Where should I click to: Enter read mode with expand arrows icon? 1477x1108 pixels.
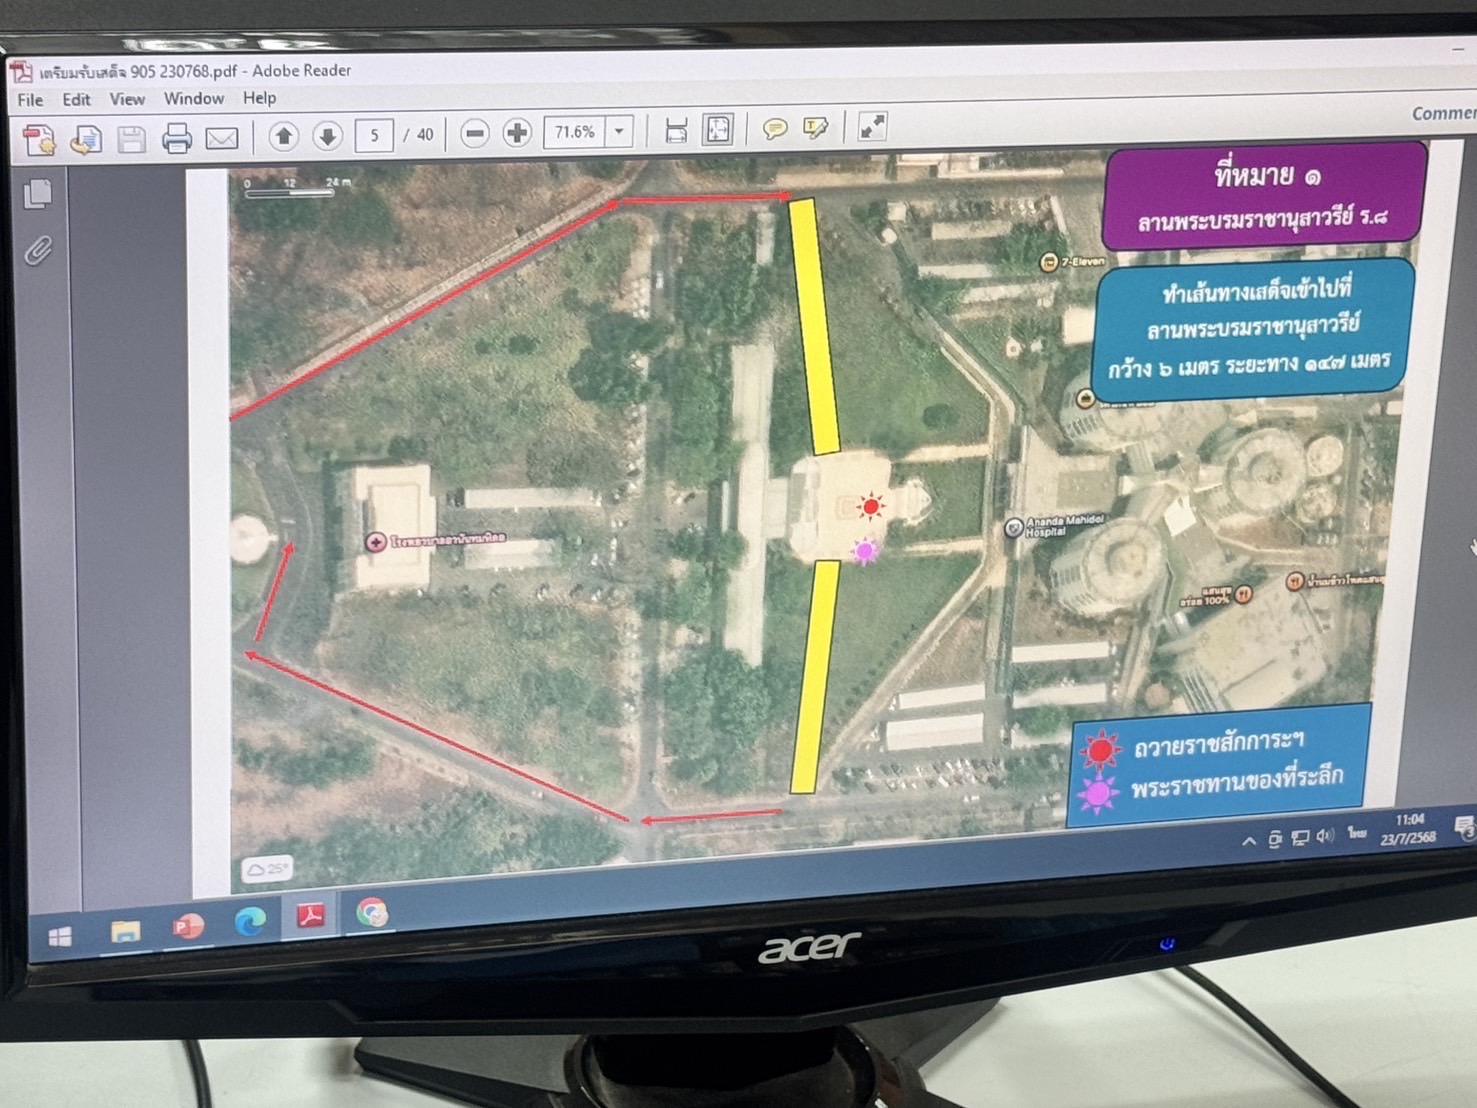click(872, 126)
